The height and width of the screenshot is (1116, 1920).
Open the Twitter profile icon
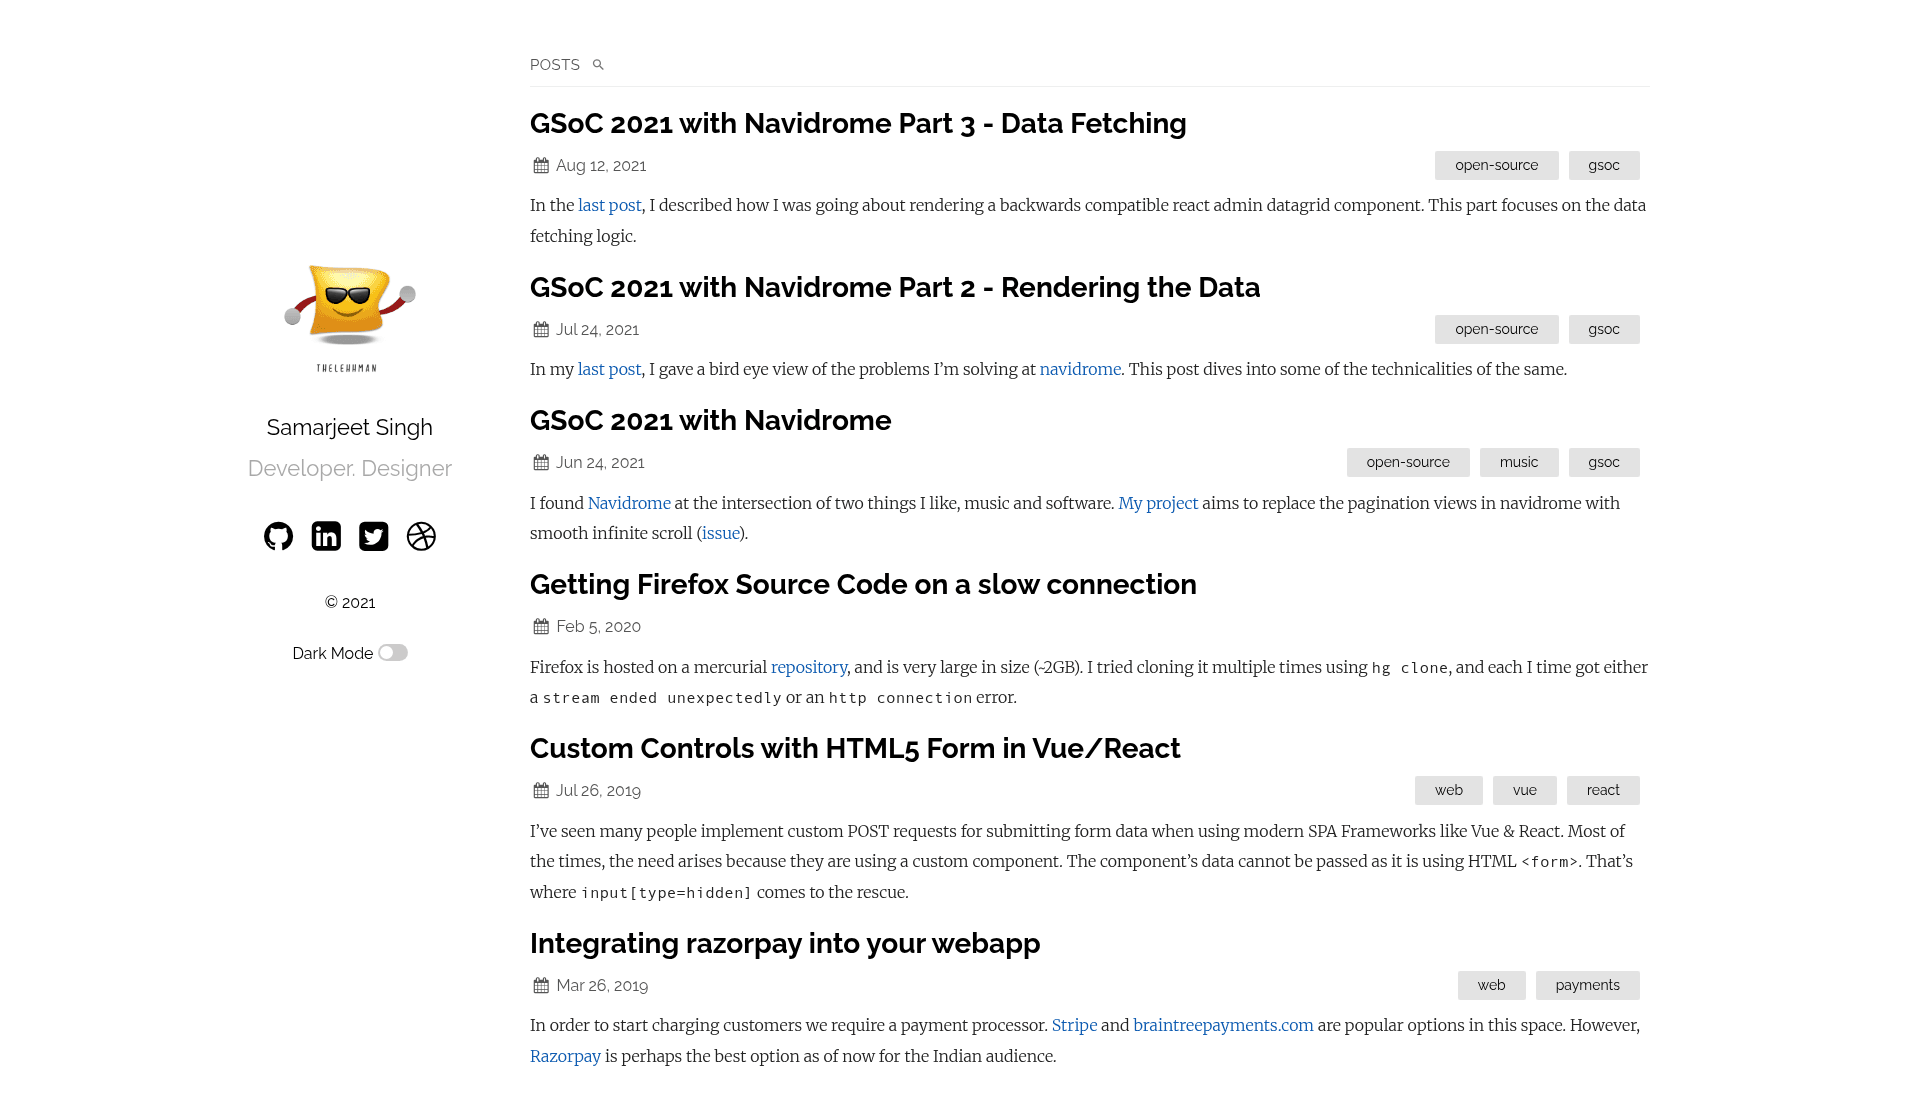[374, 537]
